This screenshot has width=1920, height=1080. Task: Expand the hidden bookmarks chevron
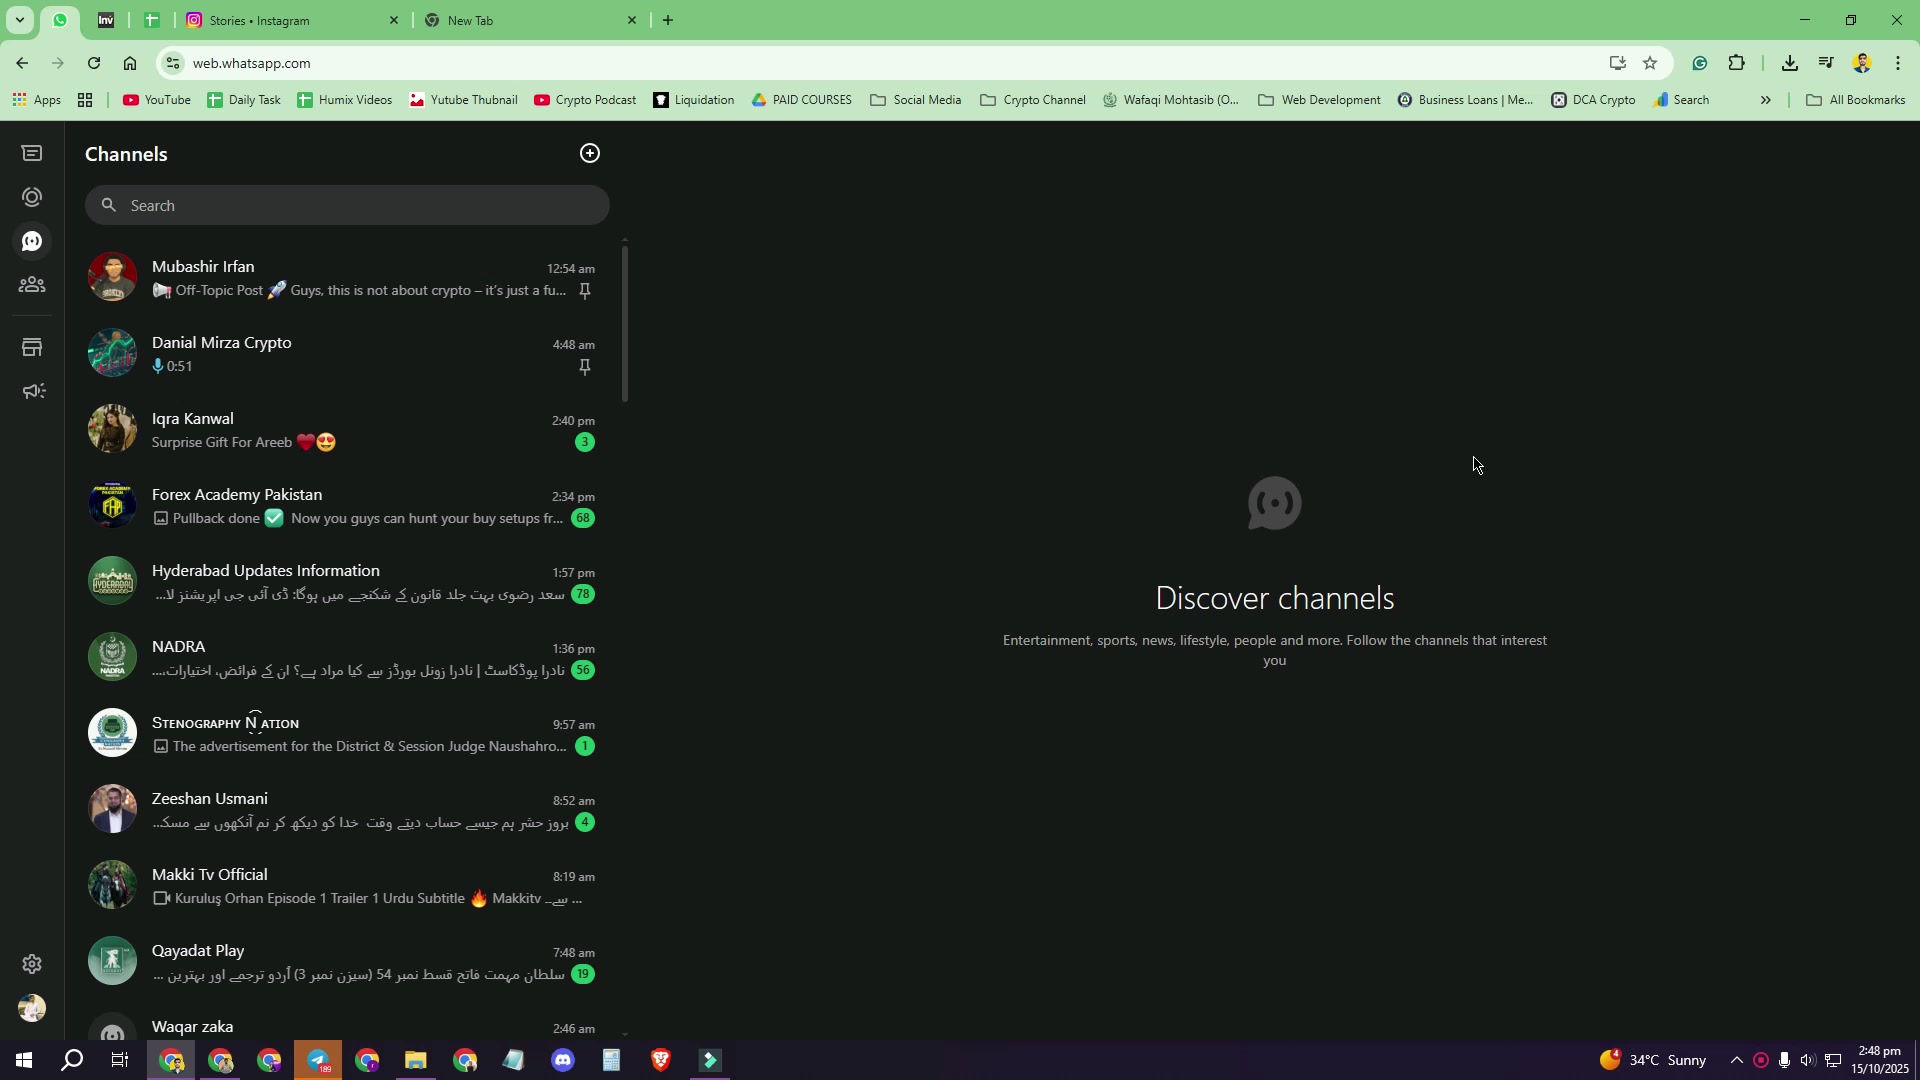(x=1765, y=100)
